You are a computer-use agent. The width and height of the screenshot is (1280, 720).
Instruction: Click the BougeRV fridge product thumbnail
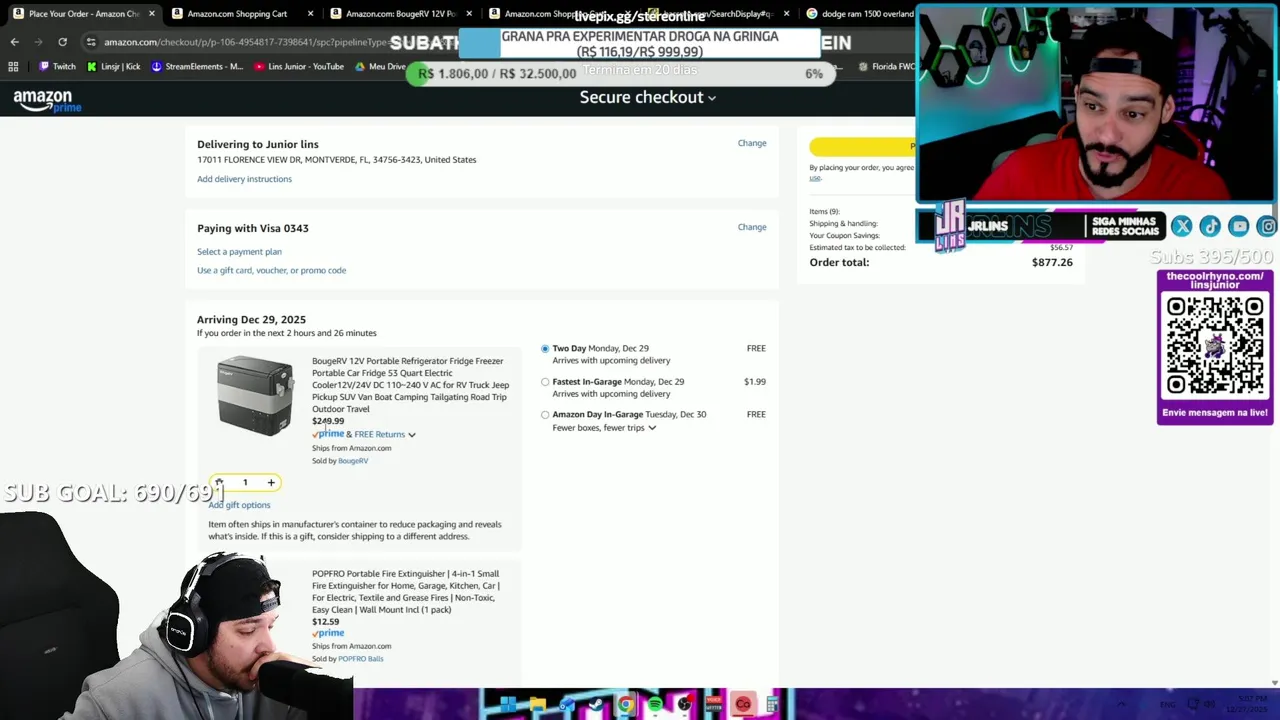pos(255,396)
